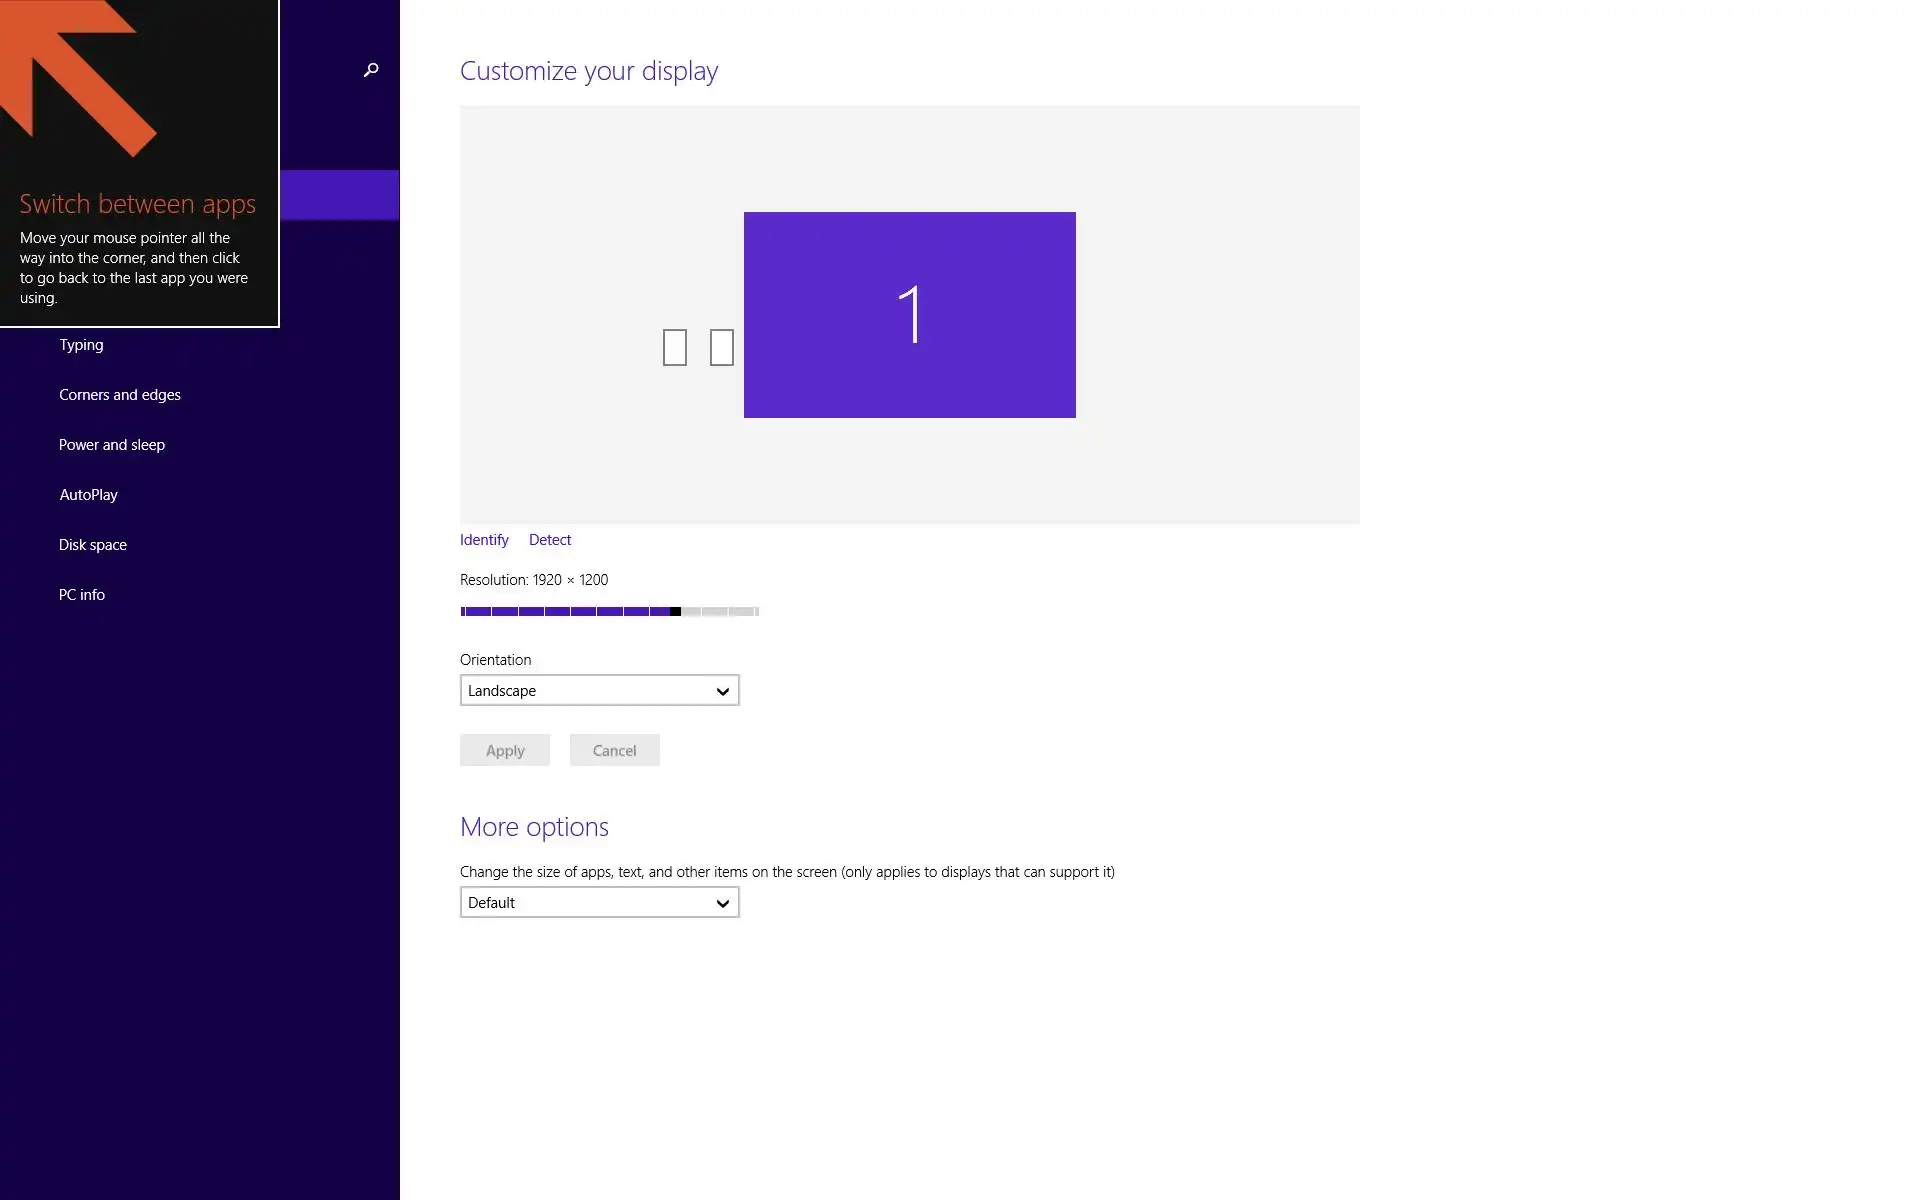Expand the Orientation Landscape dropdown
1920x1200 pixels.
point(599,691)
